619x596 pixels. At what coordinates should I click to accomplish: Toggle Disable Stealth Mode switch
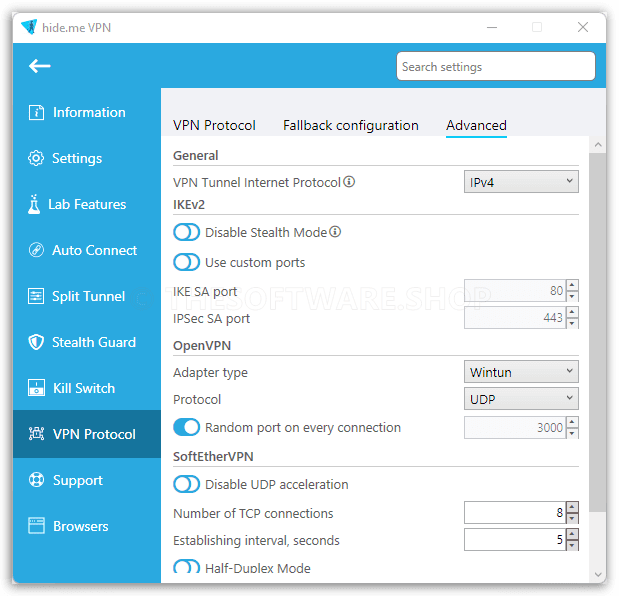click(x=187, y=232)
